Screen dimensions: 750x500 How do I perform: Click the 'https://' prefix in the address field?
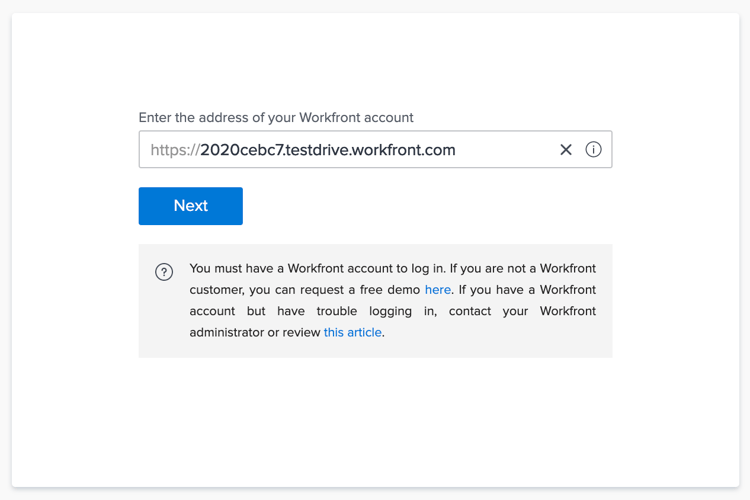175,150
